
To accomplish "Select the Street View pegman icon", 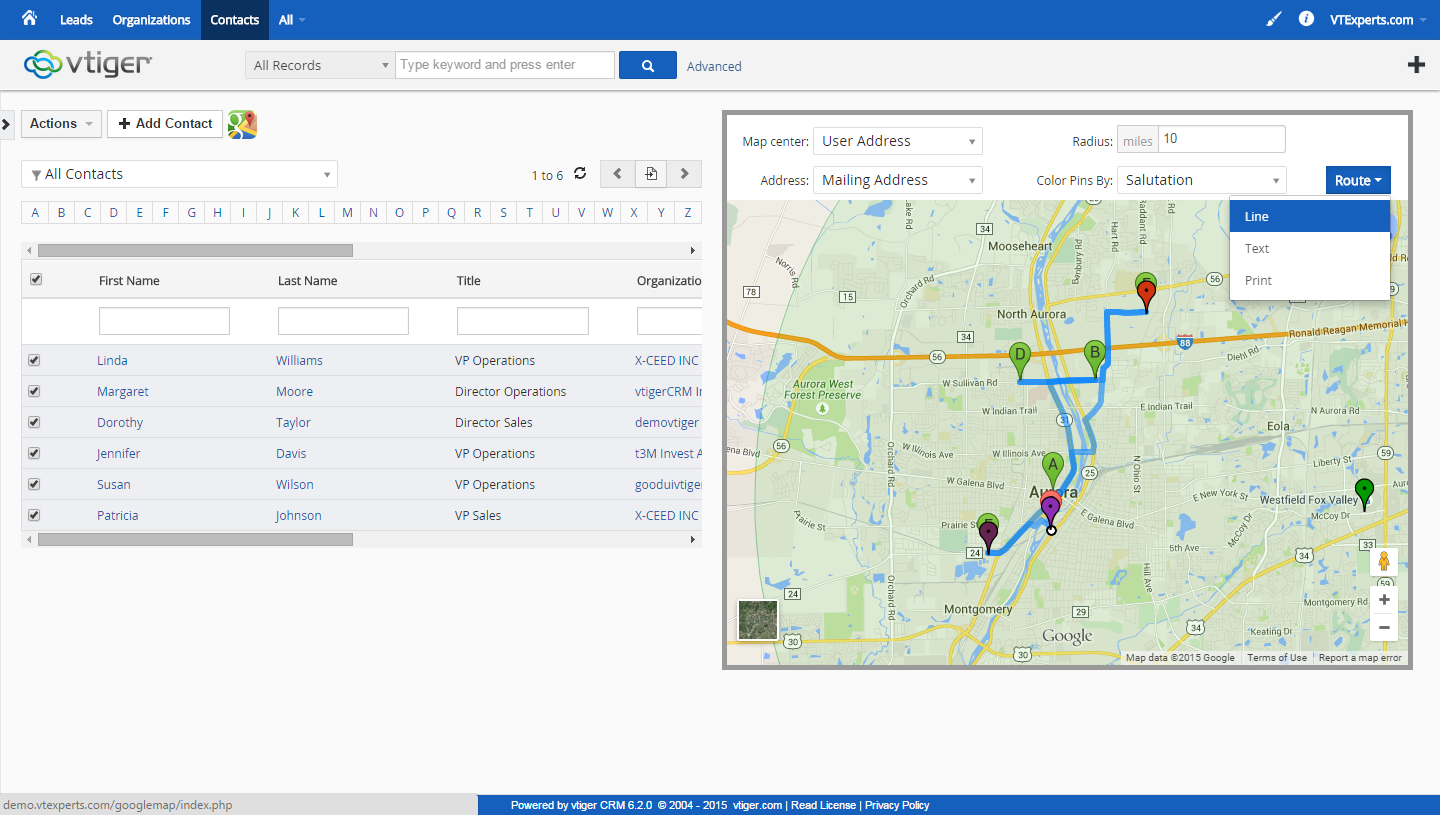I will 1384,561.
